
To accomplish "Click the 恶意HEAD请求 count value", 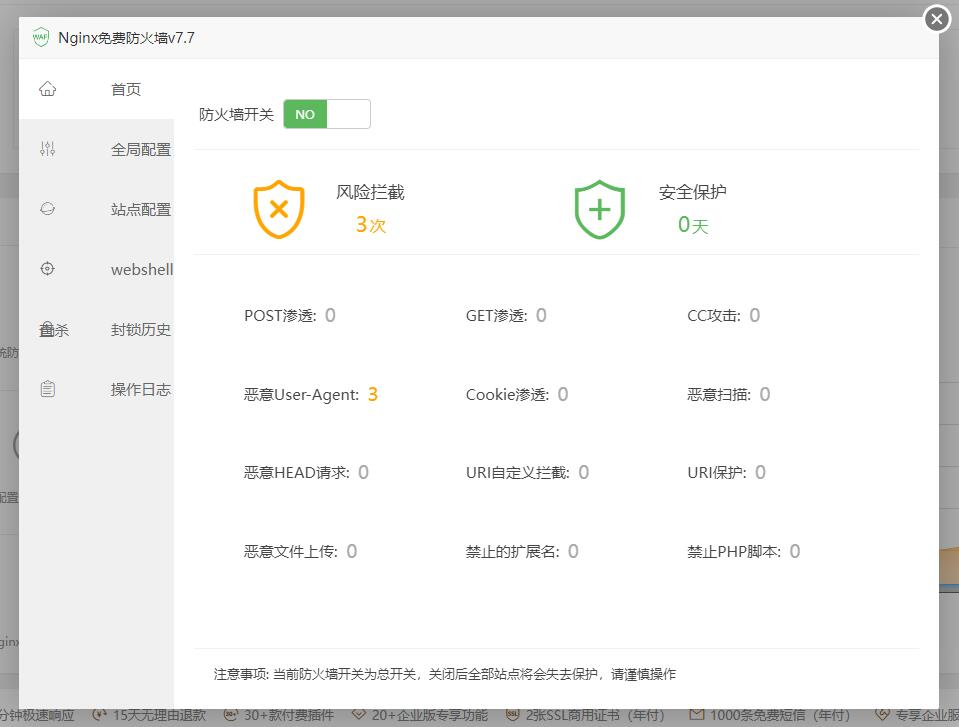I will point(363,472).
